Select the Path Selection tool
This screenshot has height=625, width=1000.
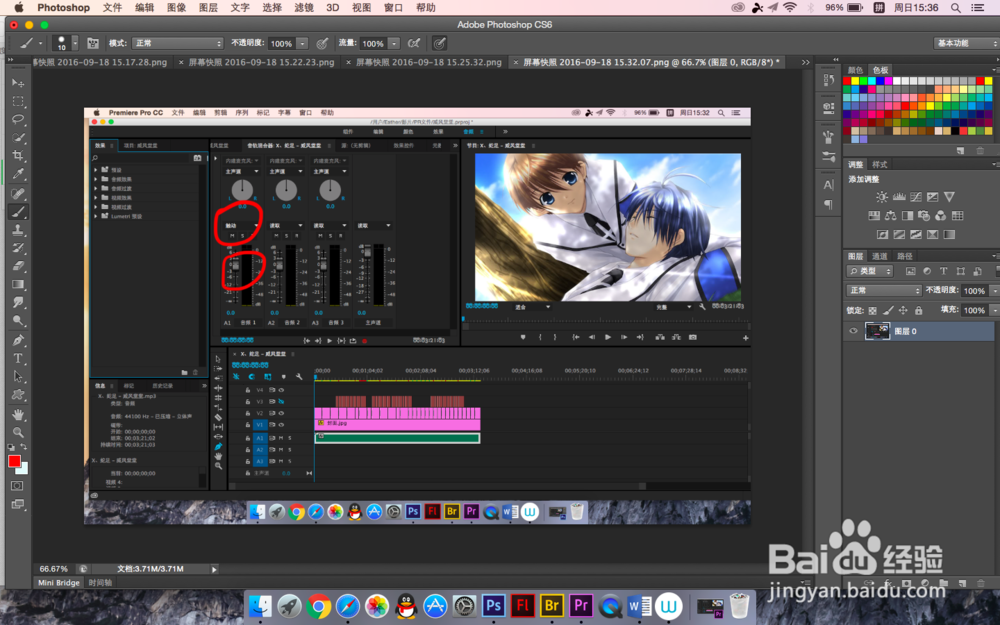18,377
